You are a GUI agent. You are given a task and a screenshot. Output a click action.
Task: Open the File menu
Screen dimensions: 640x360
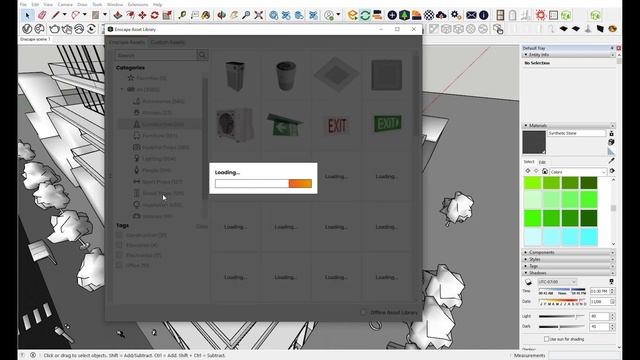(x=23, y=4)
